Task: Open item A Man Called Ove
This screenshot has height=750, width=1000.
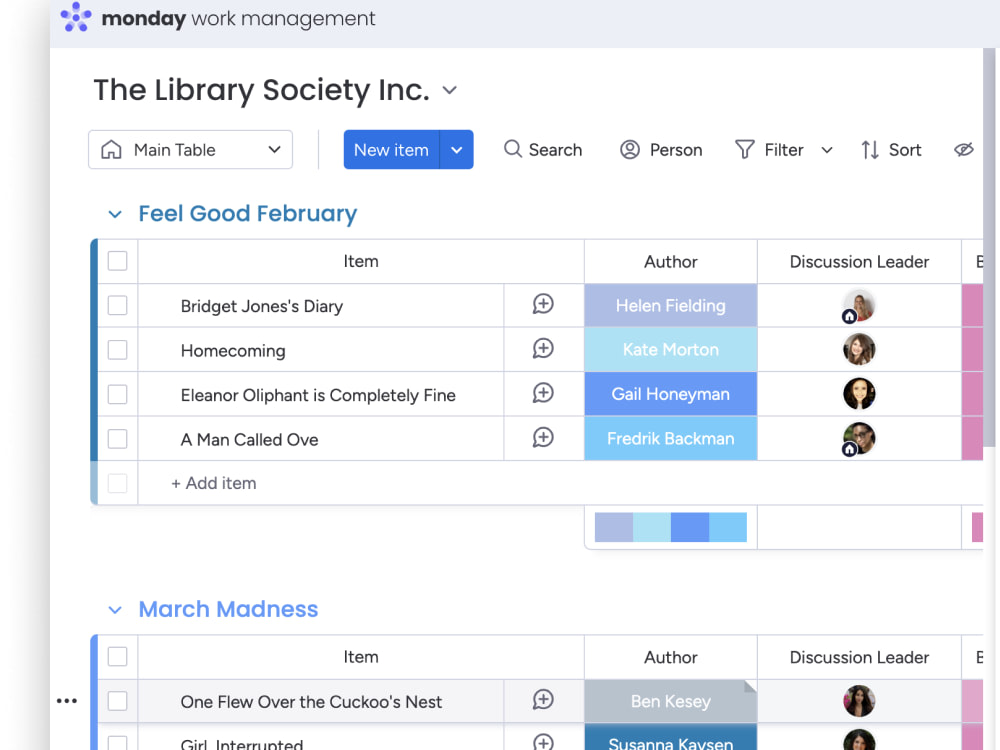Action: click(x=249, y=439)
